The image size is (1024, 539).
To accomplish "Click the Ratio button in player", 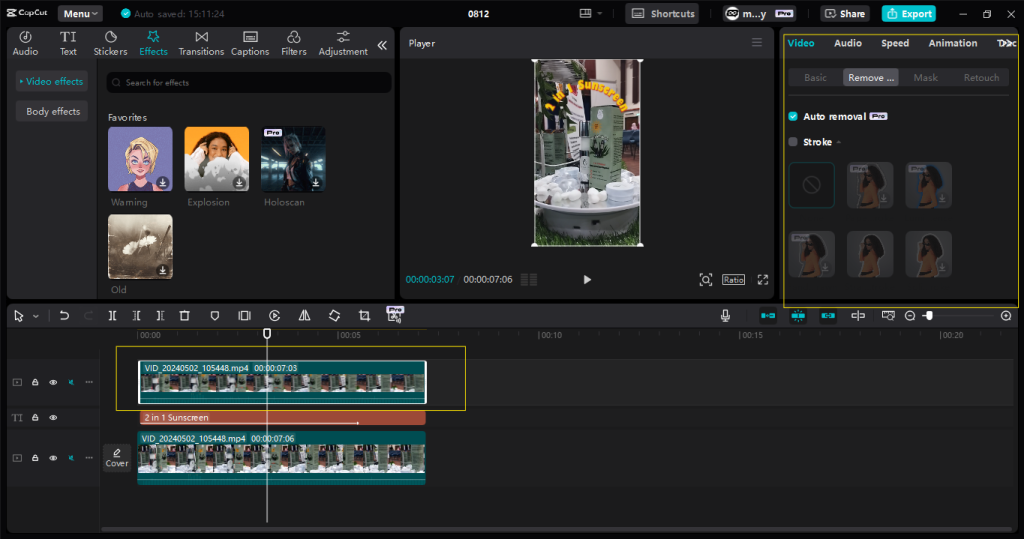I will 733,280.
